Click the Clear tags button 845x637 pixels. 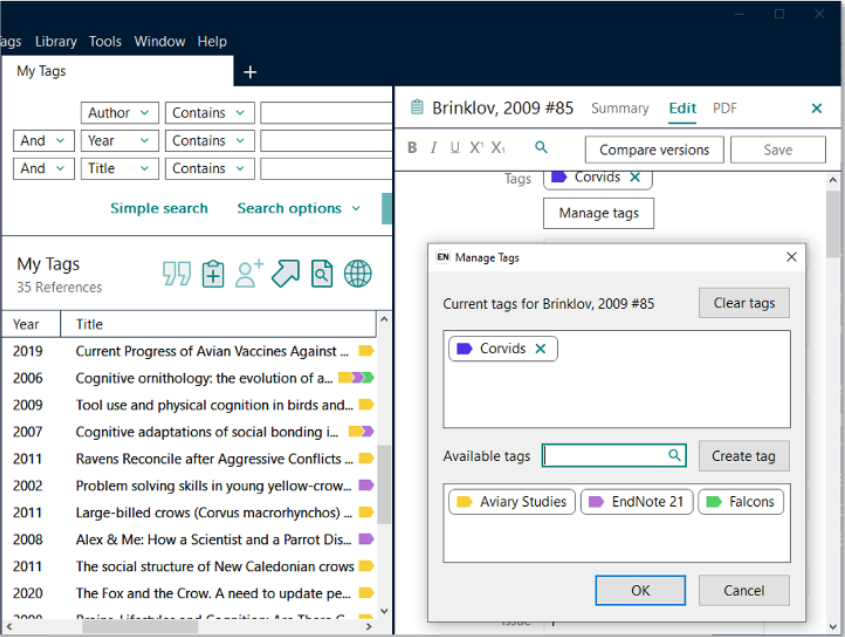click(743, 302)
